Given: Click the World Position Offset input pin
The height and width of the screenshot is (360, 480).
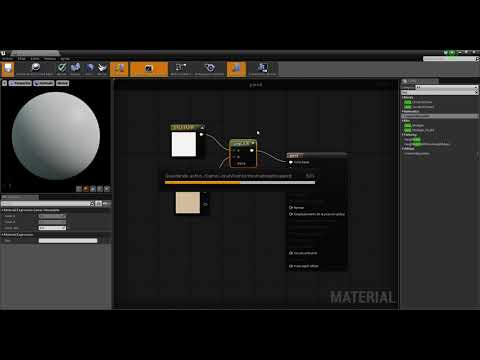Looking at the screenshot, I should [291, 214].
